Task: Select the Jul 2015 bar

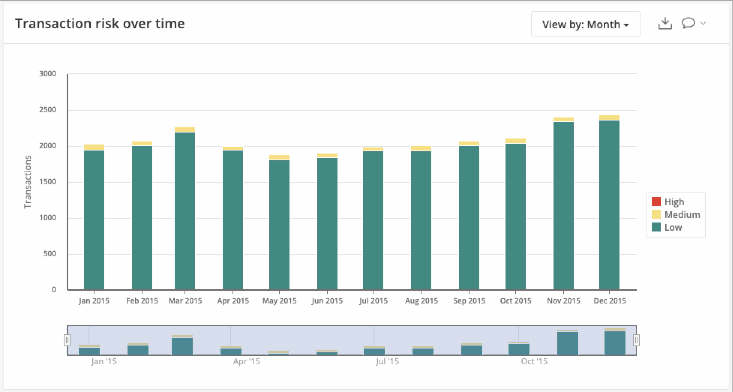Action: click(x=373, y=219)
